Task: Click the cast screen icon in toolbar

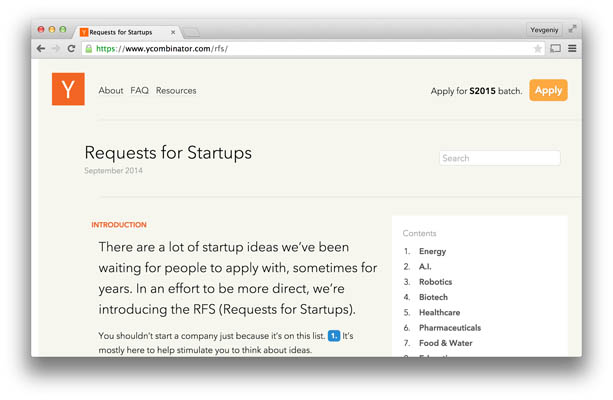Action: click(x=556, y=49)
